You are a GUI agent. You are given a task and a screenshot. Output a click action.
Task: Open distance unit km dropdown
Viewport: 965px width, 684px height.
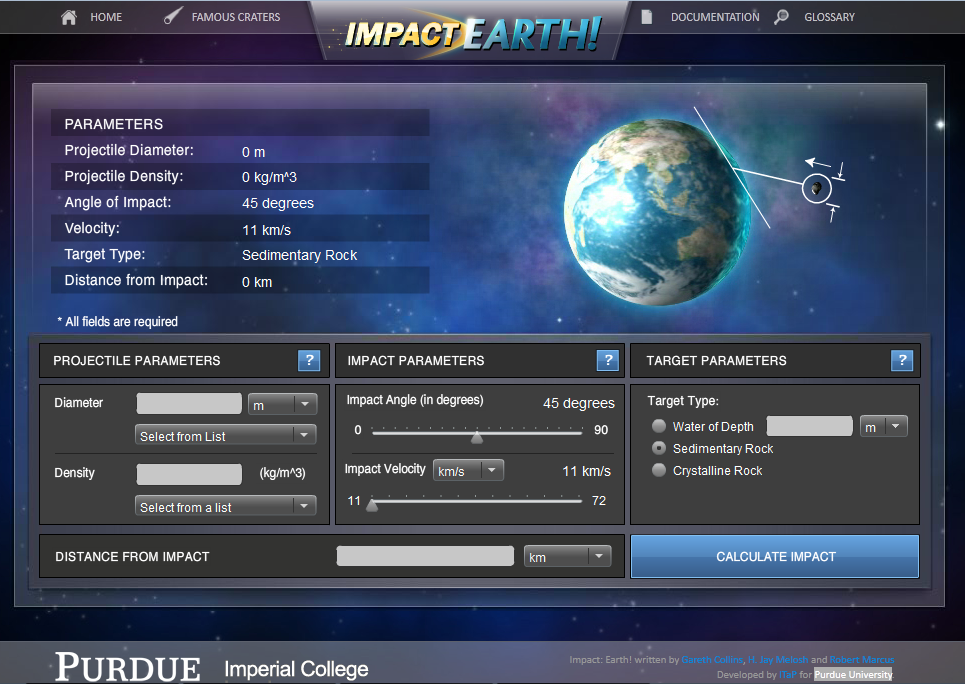pyautogui.click(x=567, y=557)
